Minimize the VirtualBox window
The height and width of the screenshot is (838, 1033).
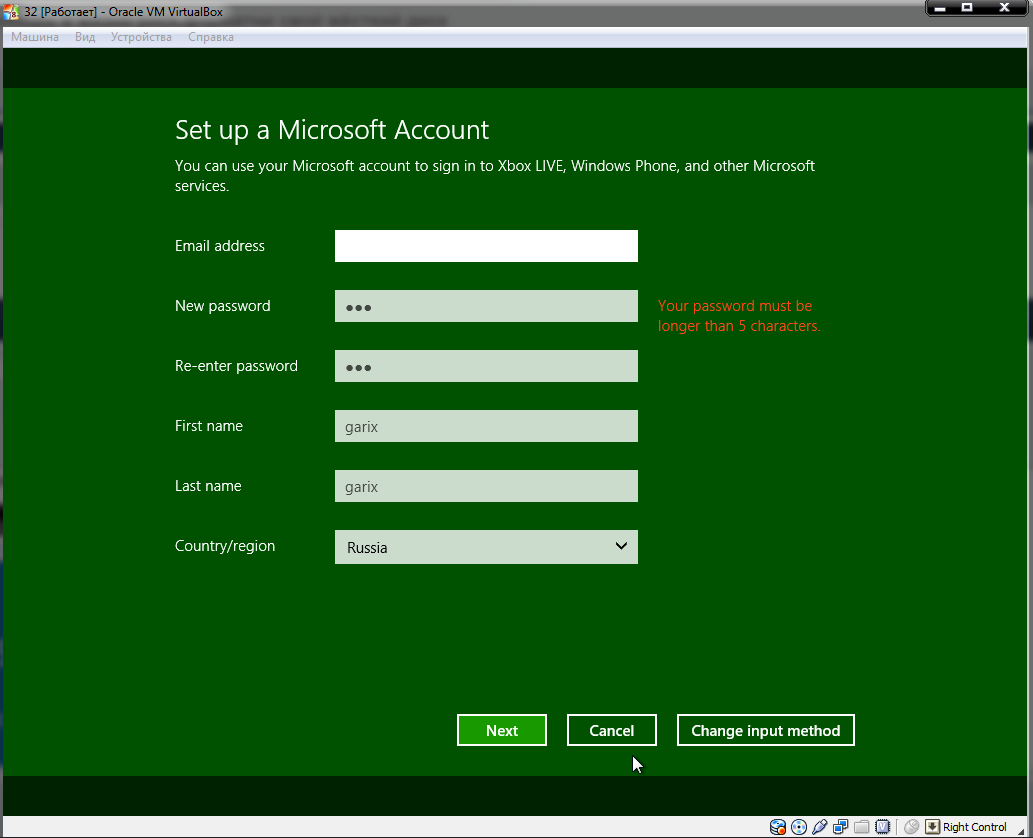(941, 8)
